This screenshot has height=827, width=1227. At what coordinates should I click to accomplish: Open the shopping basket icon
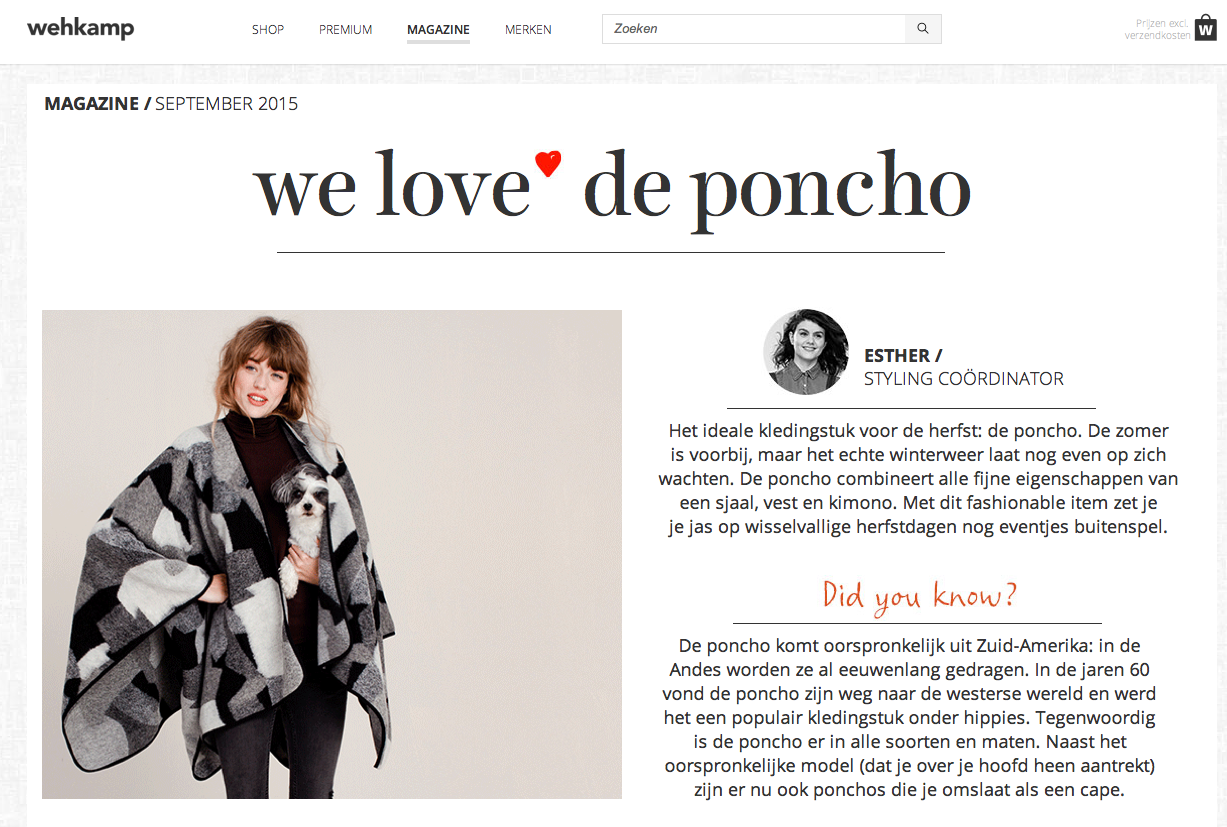click(x=1205, y=28)
